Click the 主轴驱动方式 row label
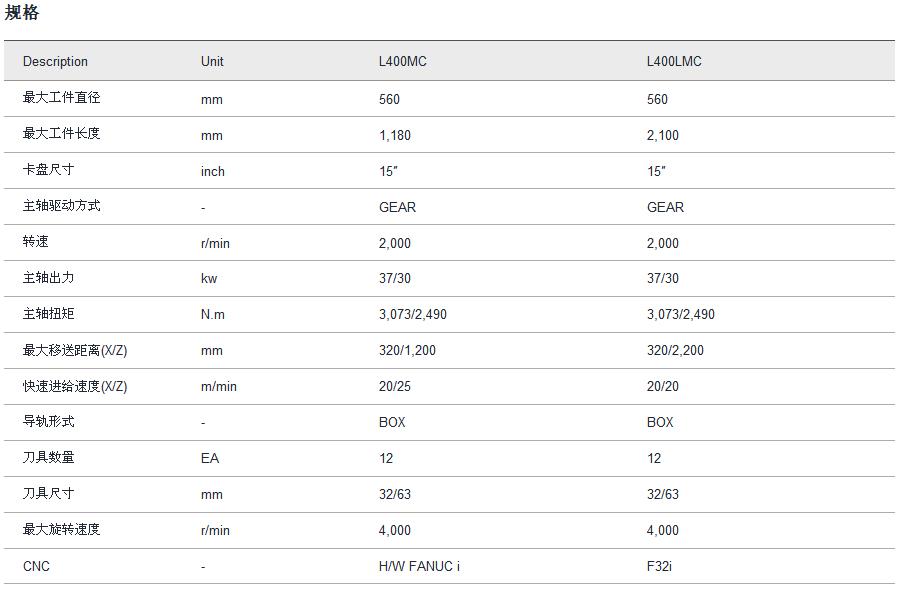Screen dimensions: 900x589 click(x=61, y=206)
